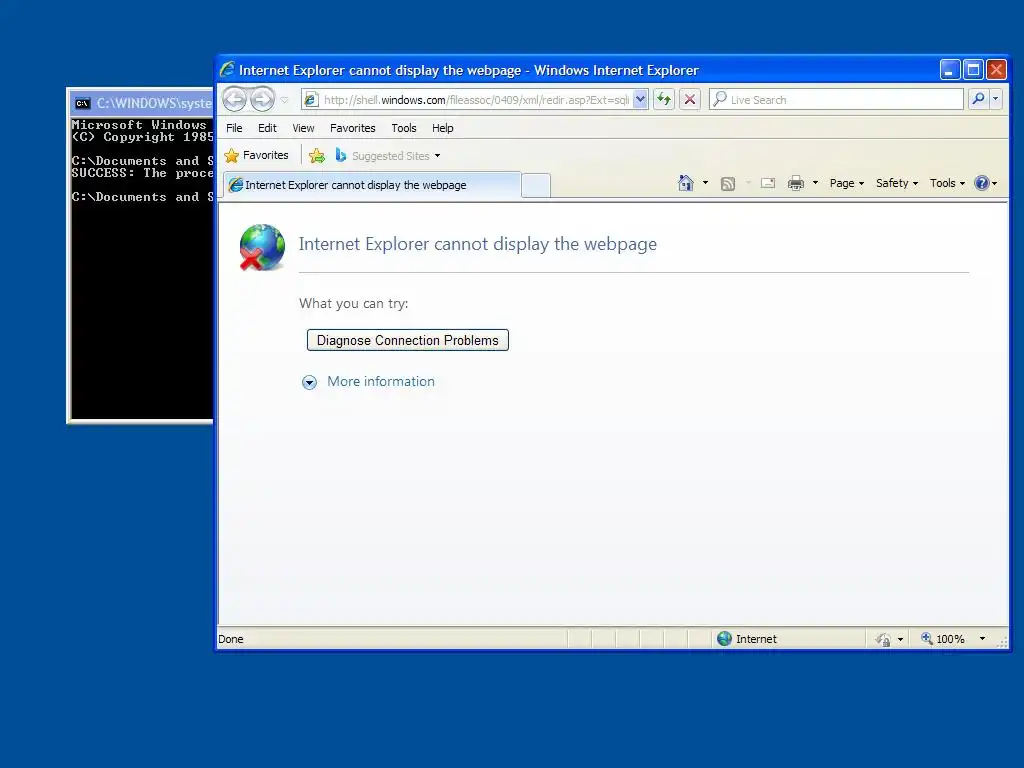Print the page with printer icon
1024x768 pixels.
coord(795,183)
